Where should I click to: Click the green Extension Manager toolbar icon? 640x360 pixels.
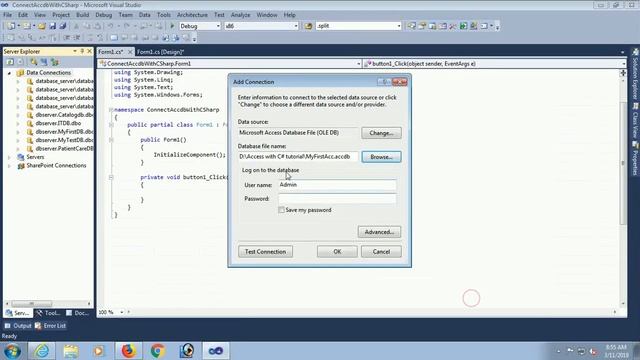pyautogui.click(x=463, y=26)
